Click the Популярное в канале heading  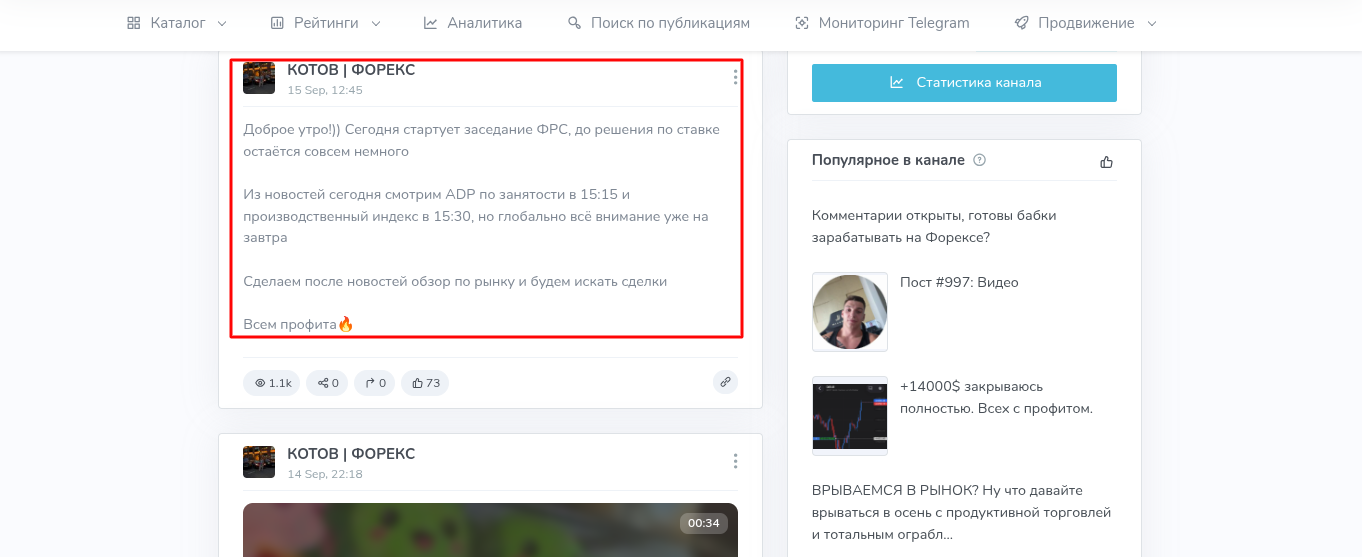click(x=888, y=160)
